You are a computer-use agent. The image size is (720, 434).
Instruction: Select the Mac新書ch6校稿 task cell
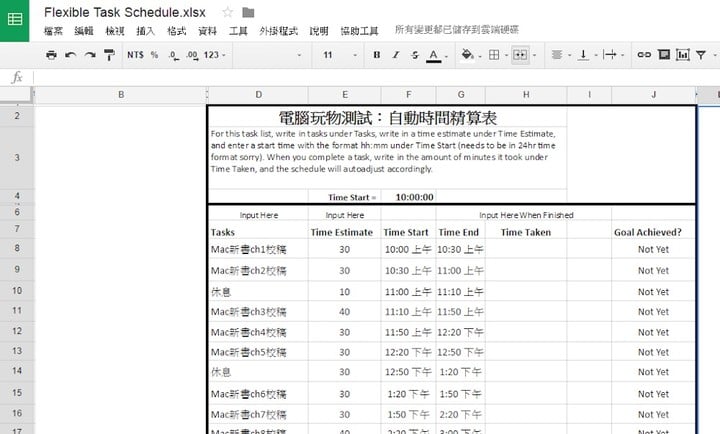tap(258, 394)
